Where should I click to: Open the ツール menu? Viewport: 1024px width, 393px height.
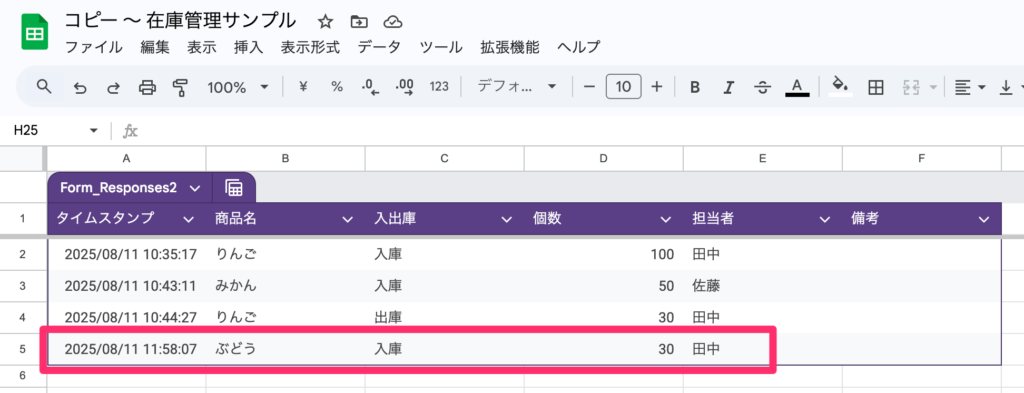[441, 47]
